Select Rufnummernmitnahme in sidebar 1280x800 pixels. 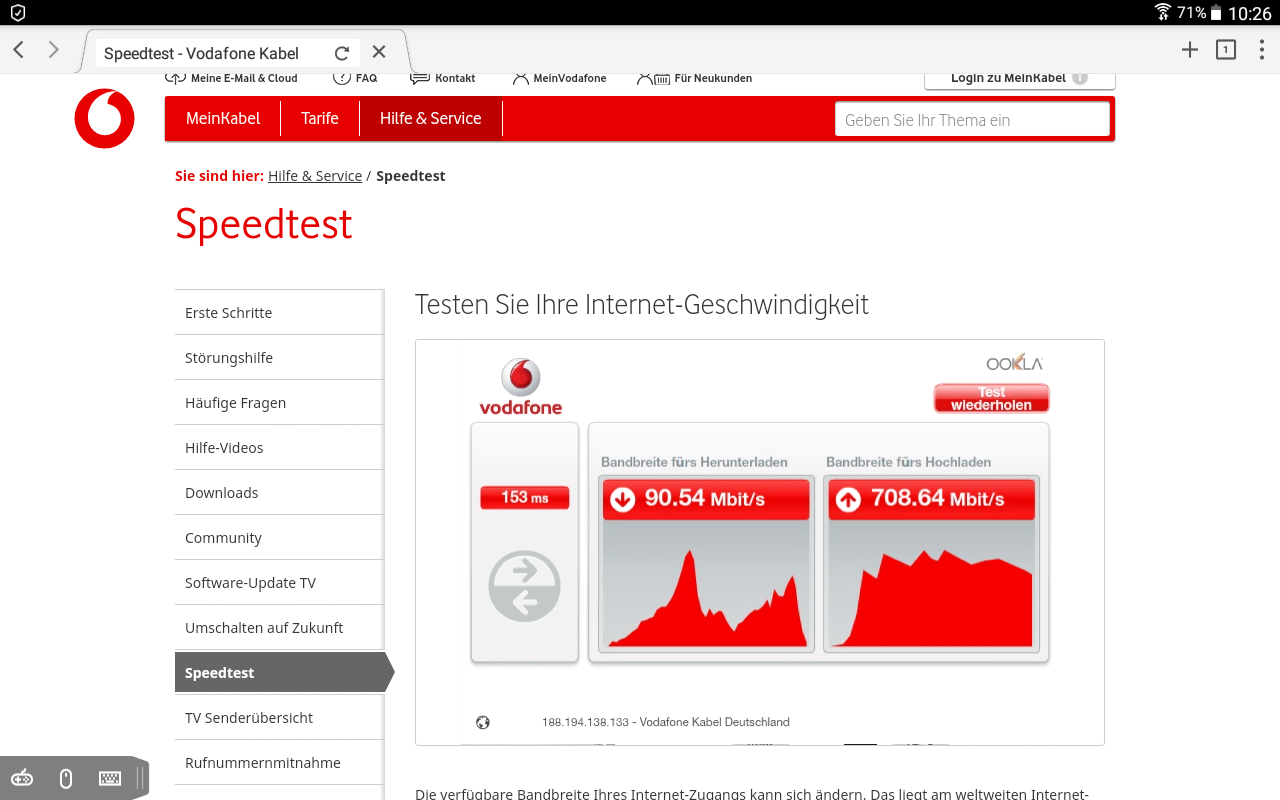tap(279, 763)
